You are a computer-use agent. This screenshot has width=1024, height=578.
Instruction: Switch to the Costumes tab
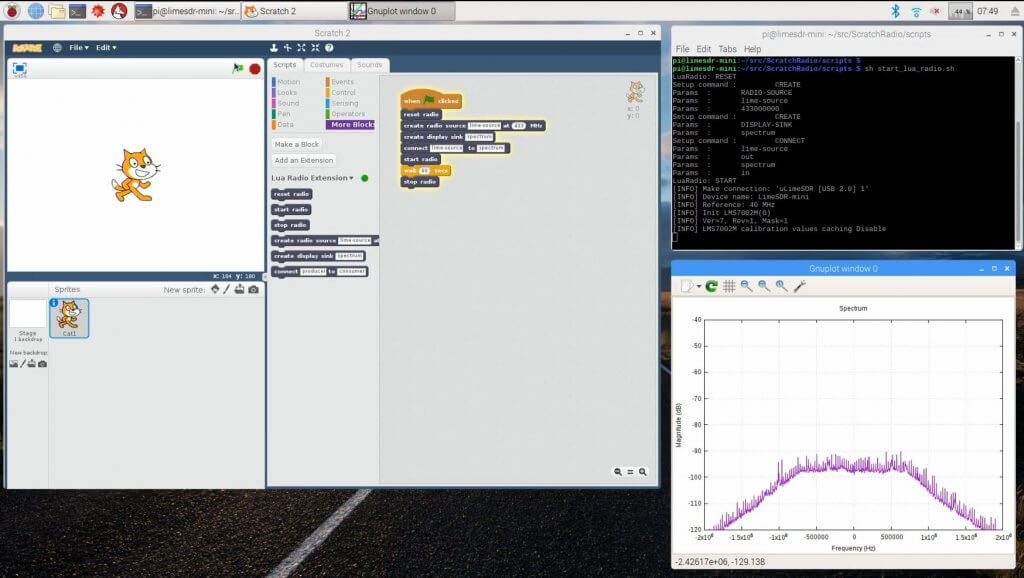point(326,65)
